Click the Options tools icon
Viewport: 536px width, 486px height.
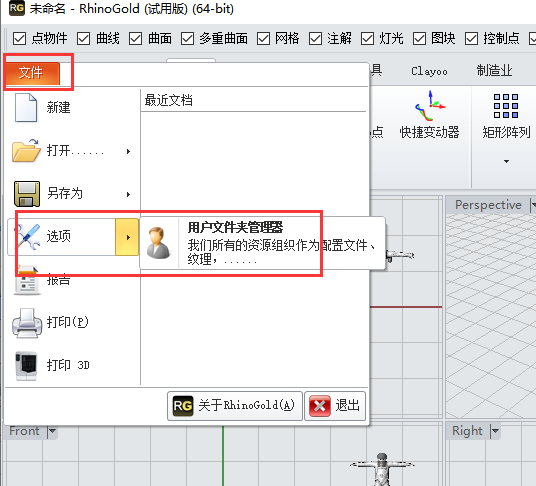click(x=28, y=237)
